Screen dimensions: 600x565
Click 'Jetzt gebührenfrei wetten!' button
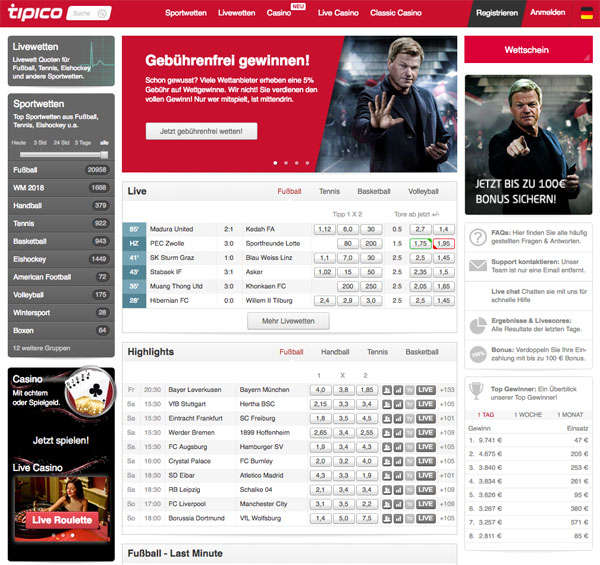coord(201,131)
